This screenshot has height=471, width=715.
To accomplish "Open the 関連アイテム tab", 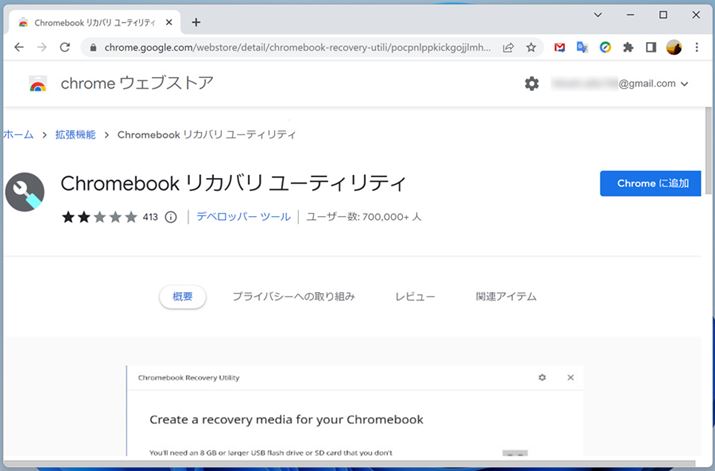I will [x=506, y=296].
